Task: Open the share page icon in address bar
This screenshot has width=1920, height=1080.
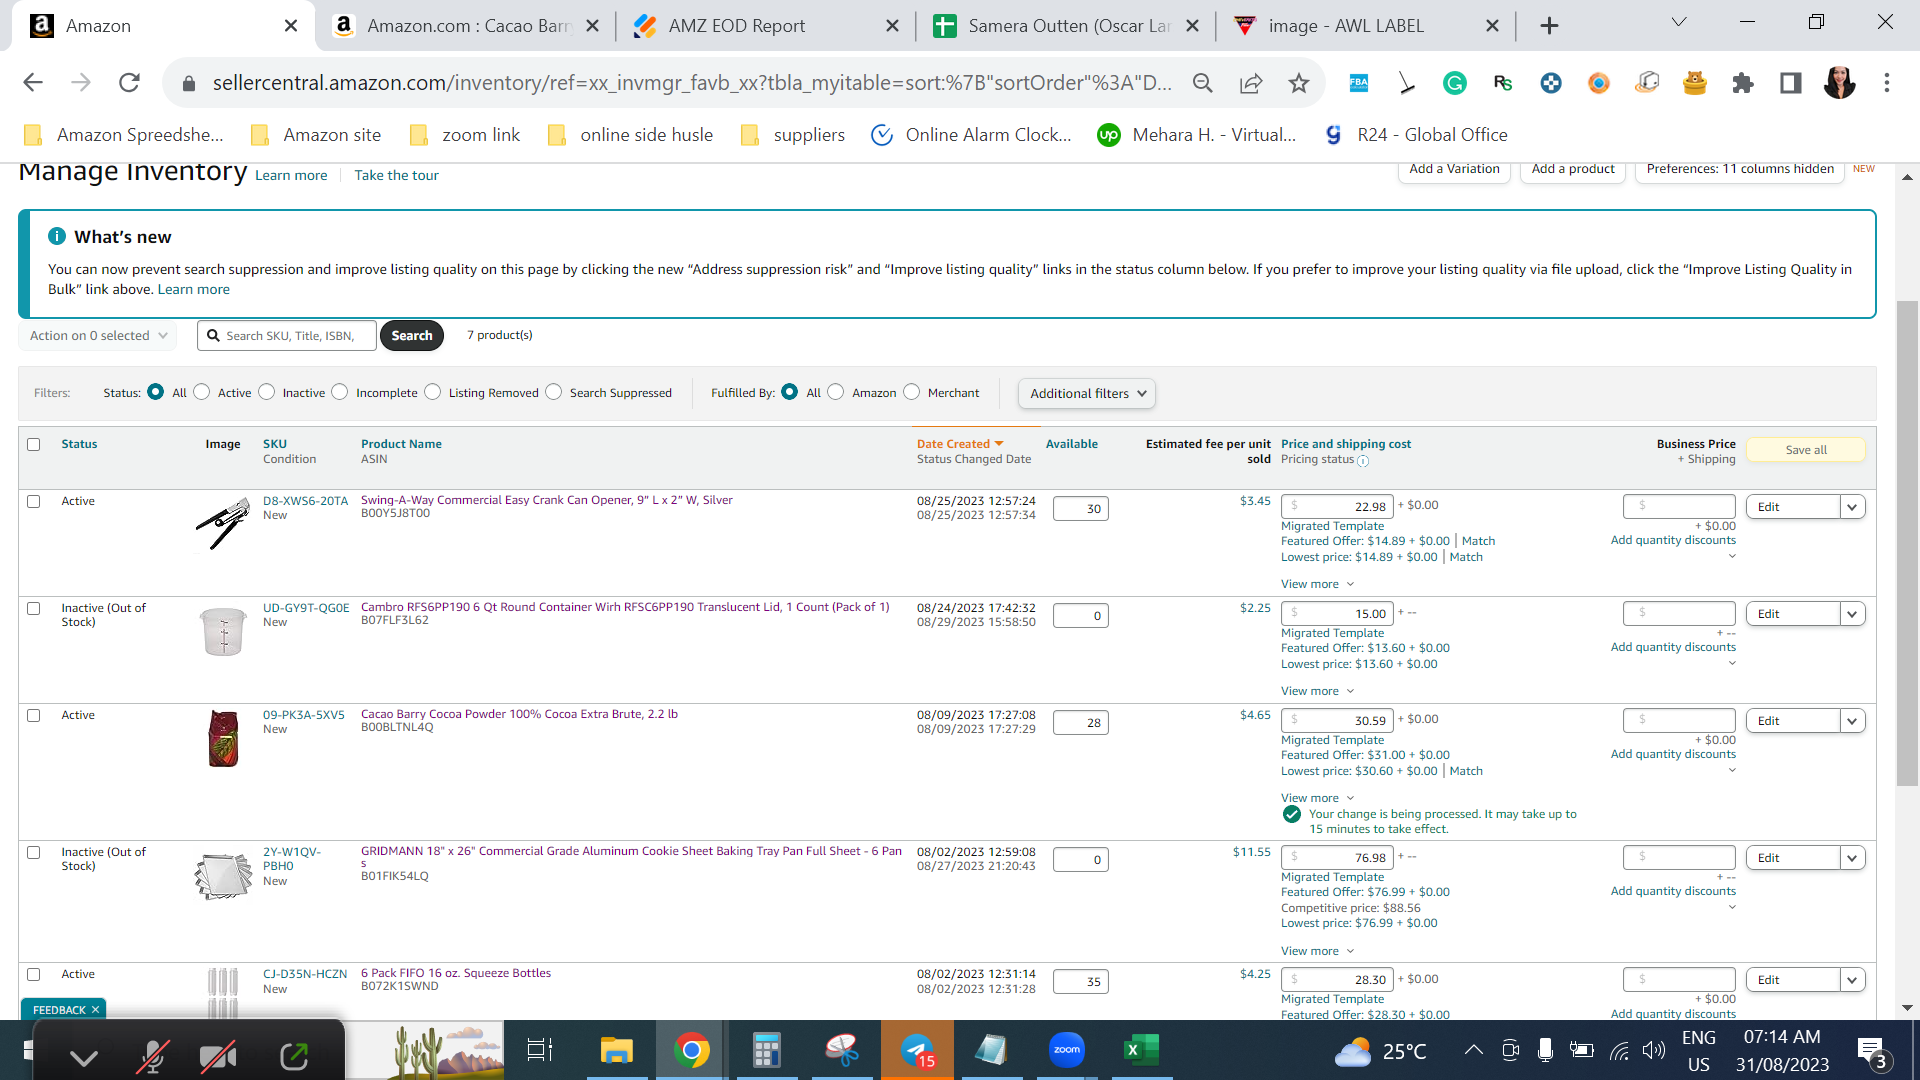Action: click(1251, 83)
